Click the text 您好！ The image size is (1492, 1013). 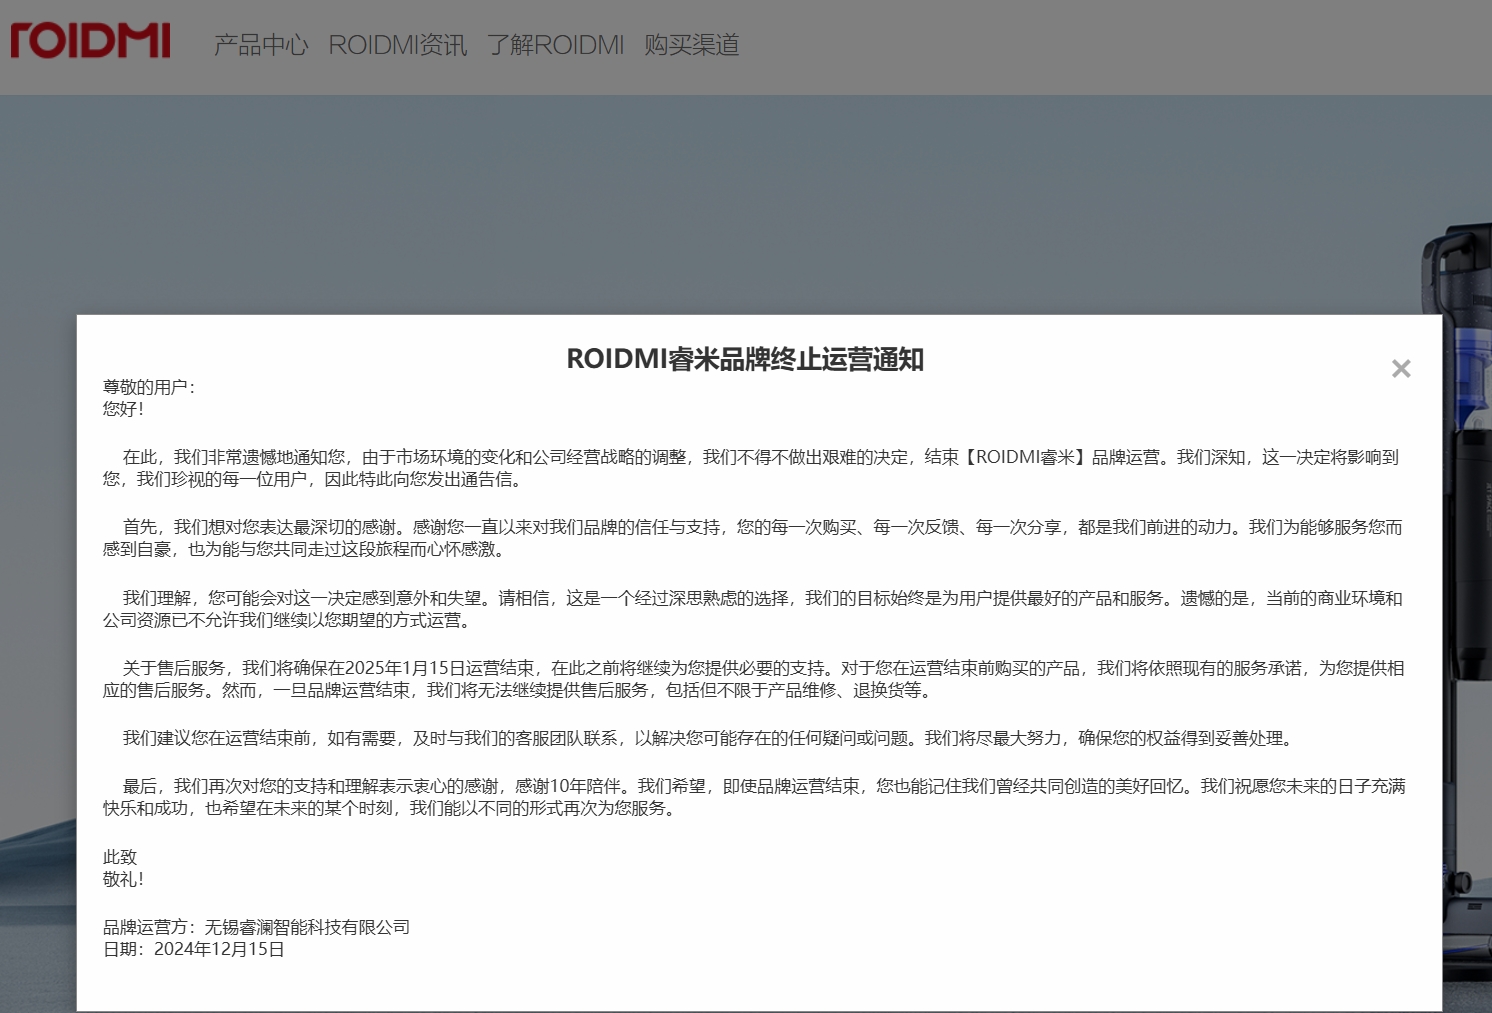[x=124, y=409]
